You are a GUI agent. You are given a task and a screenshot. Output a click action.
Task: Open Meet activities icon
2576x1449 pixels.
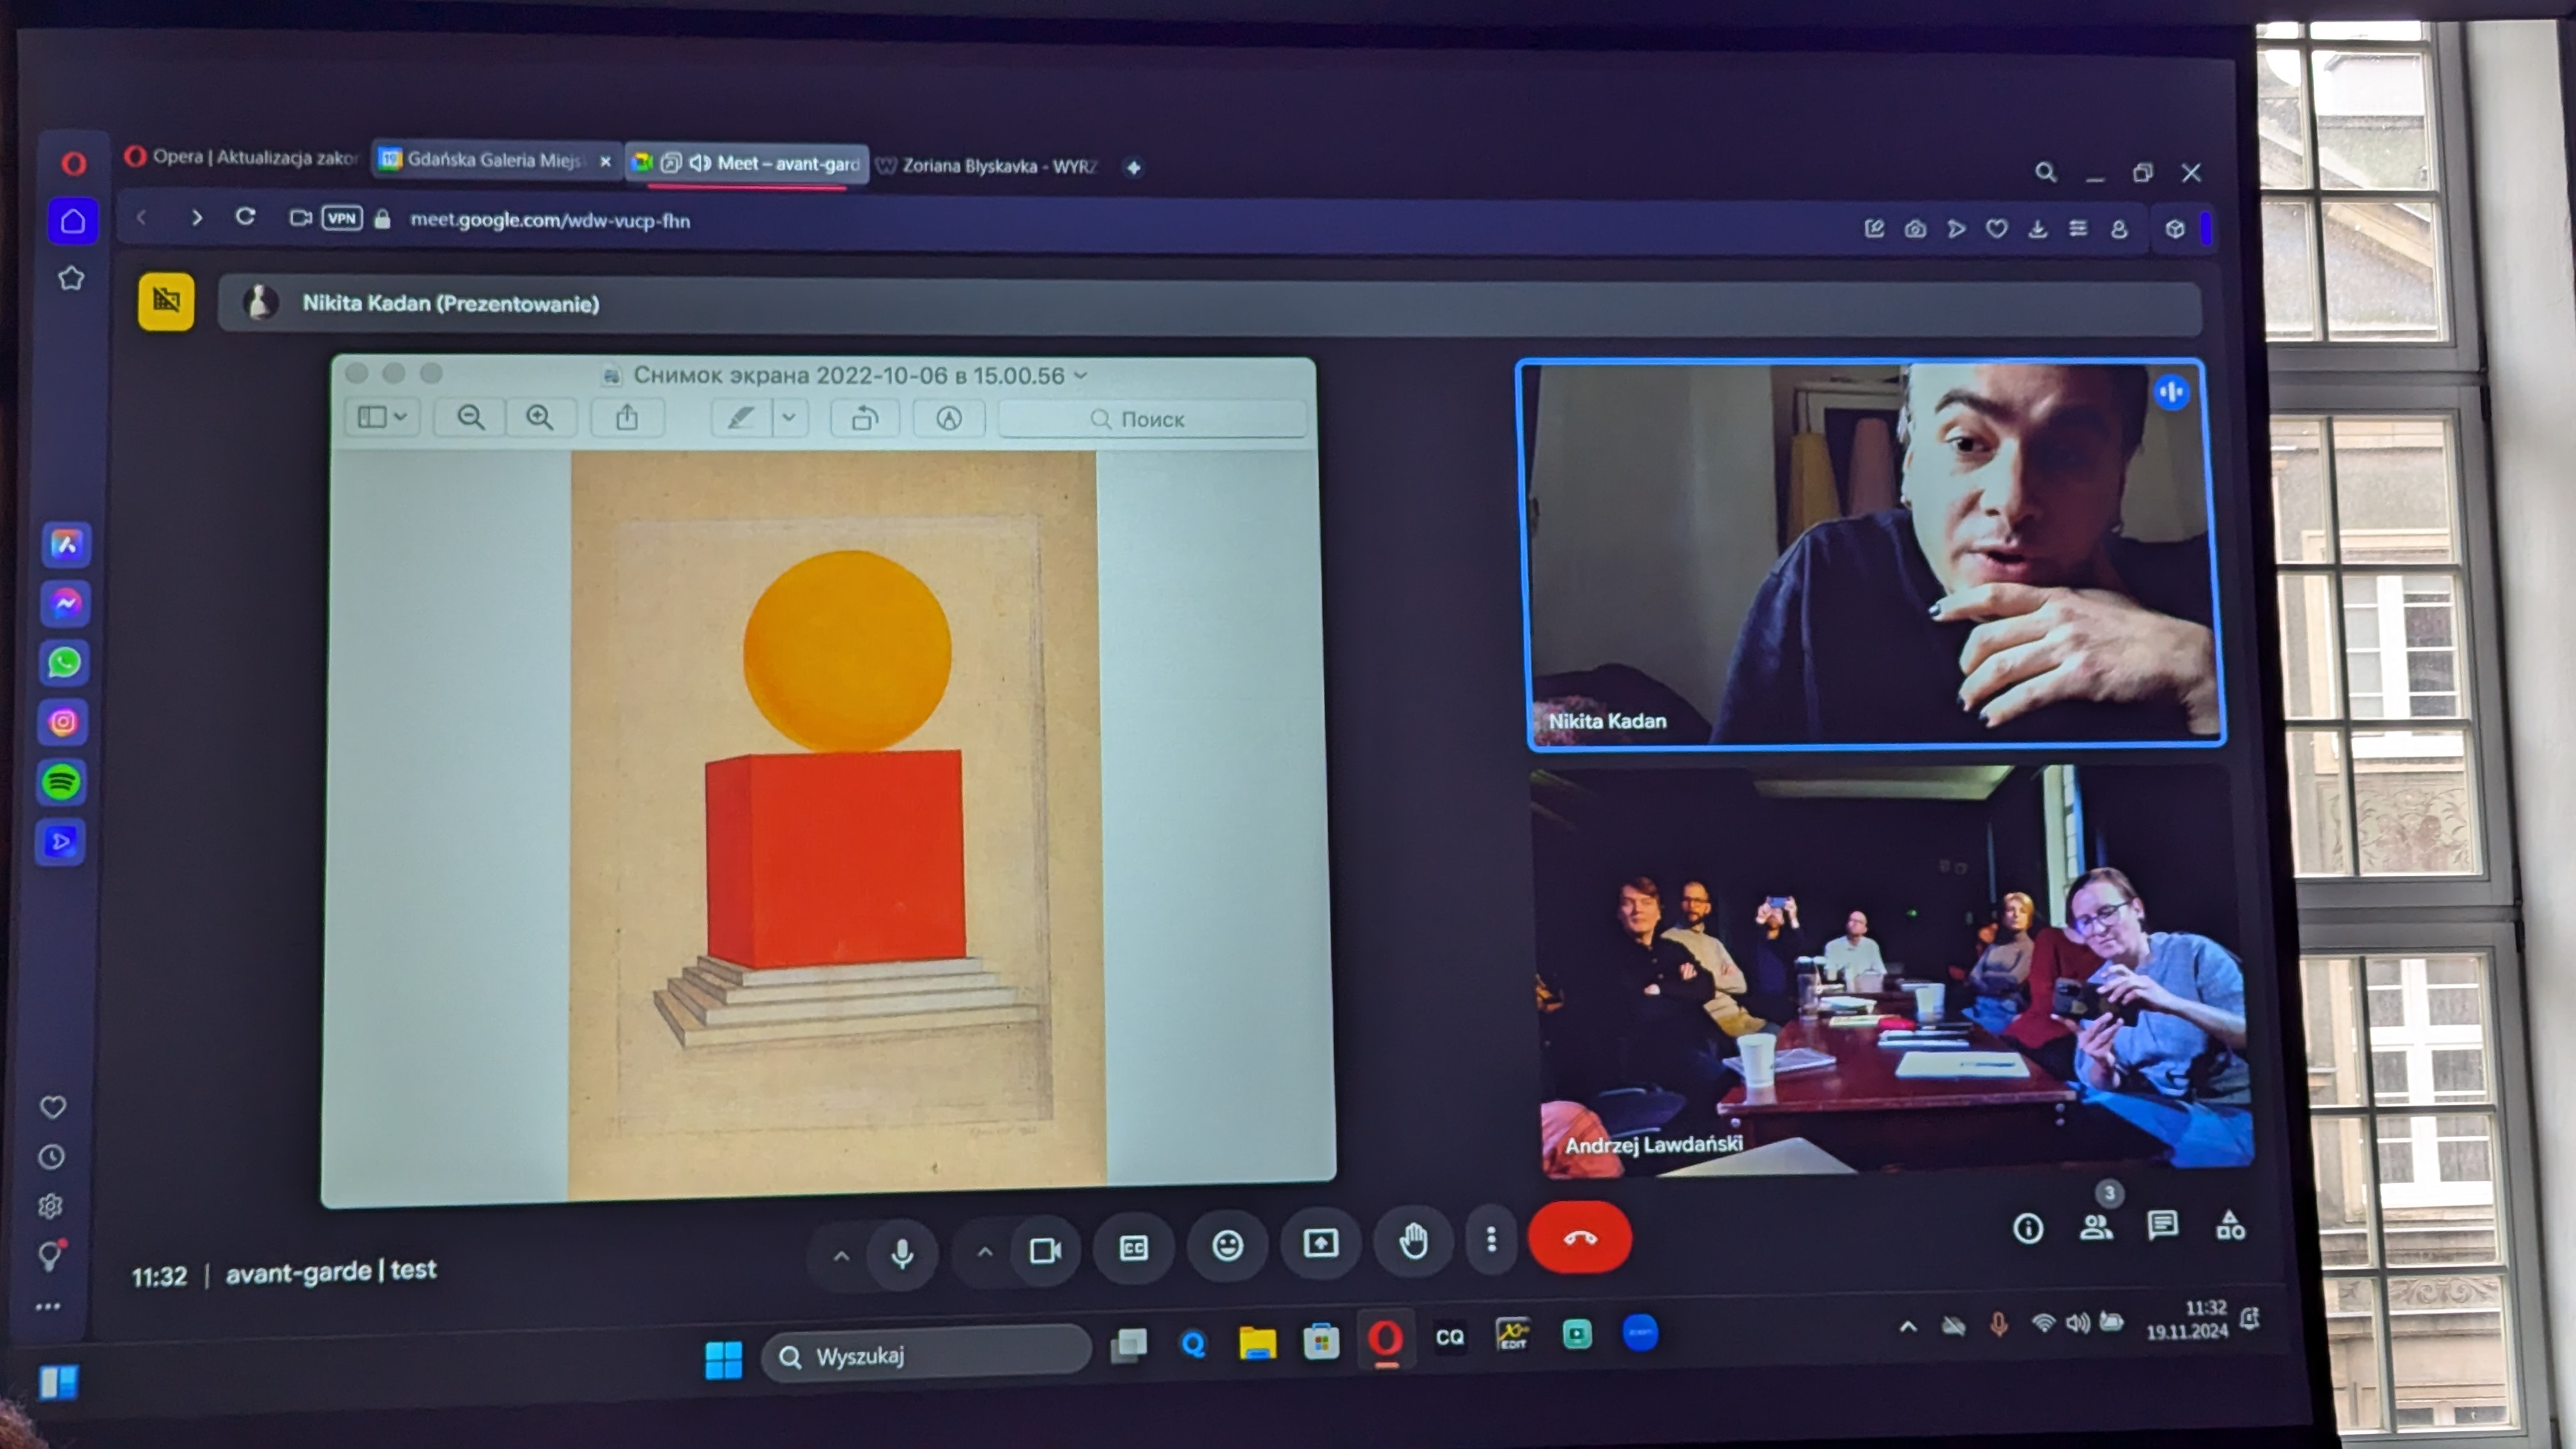pyautogui.click(x=2230, y=1225)
